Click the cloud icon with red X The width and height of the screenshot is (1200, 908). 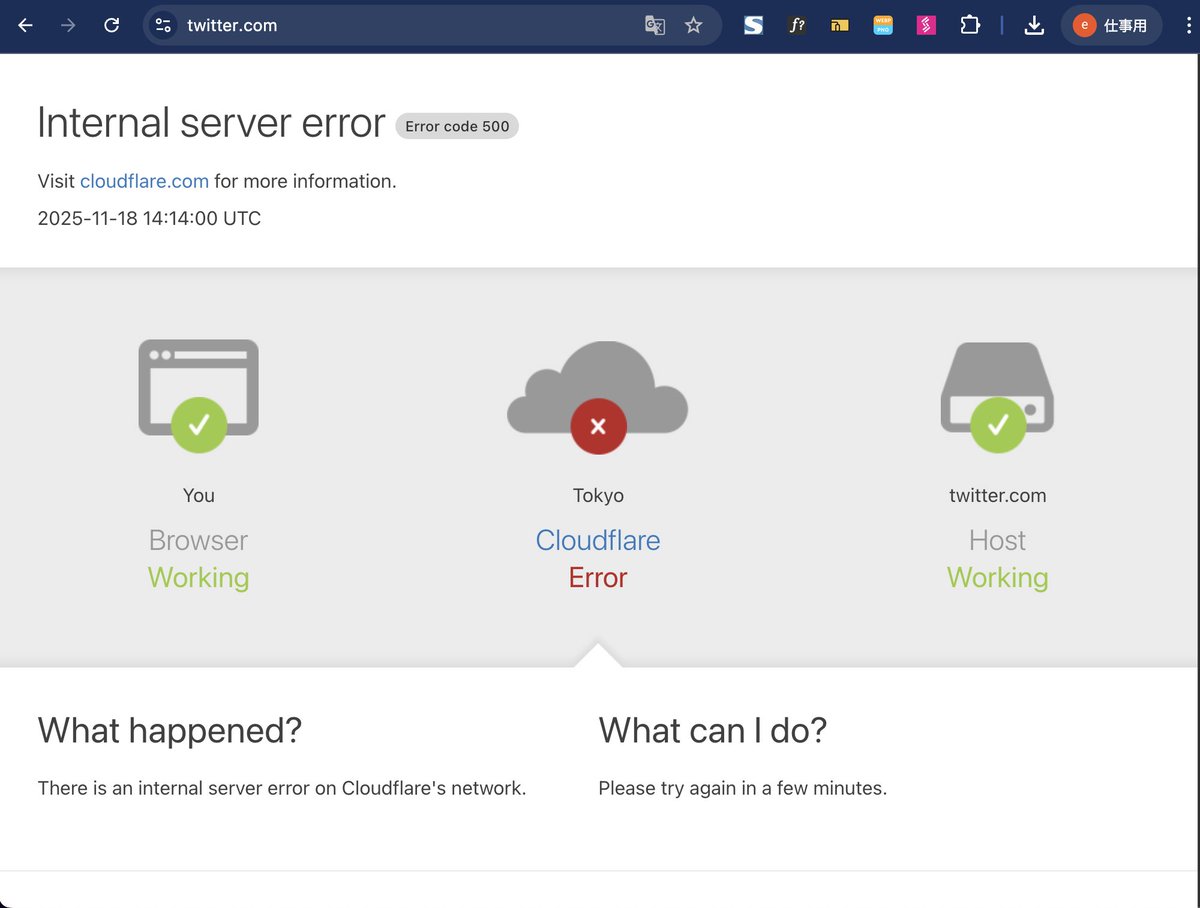tap(598, 397)
